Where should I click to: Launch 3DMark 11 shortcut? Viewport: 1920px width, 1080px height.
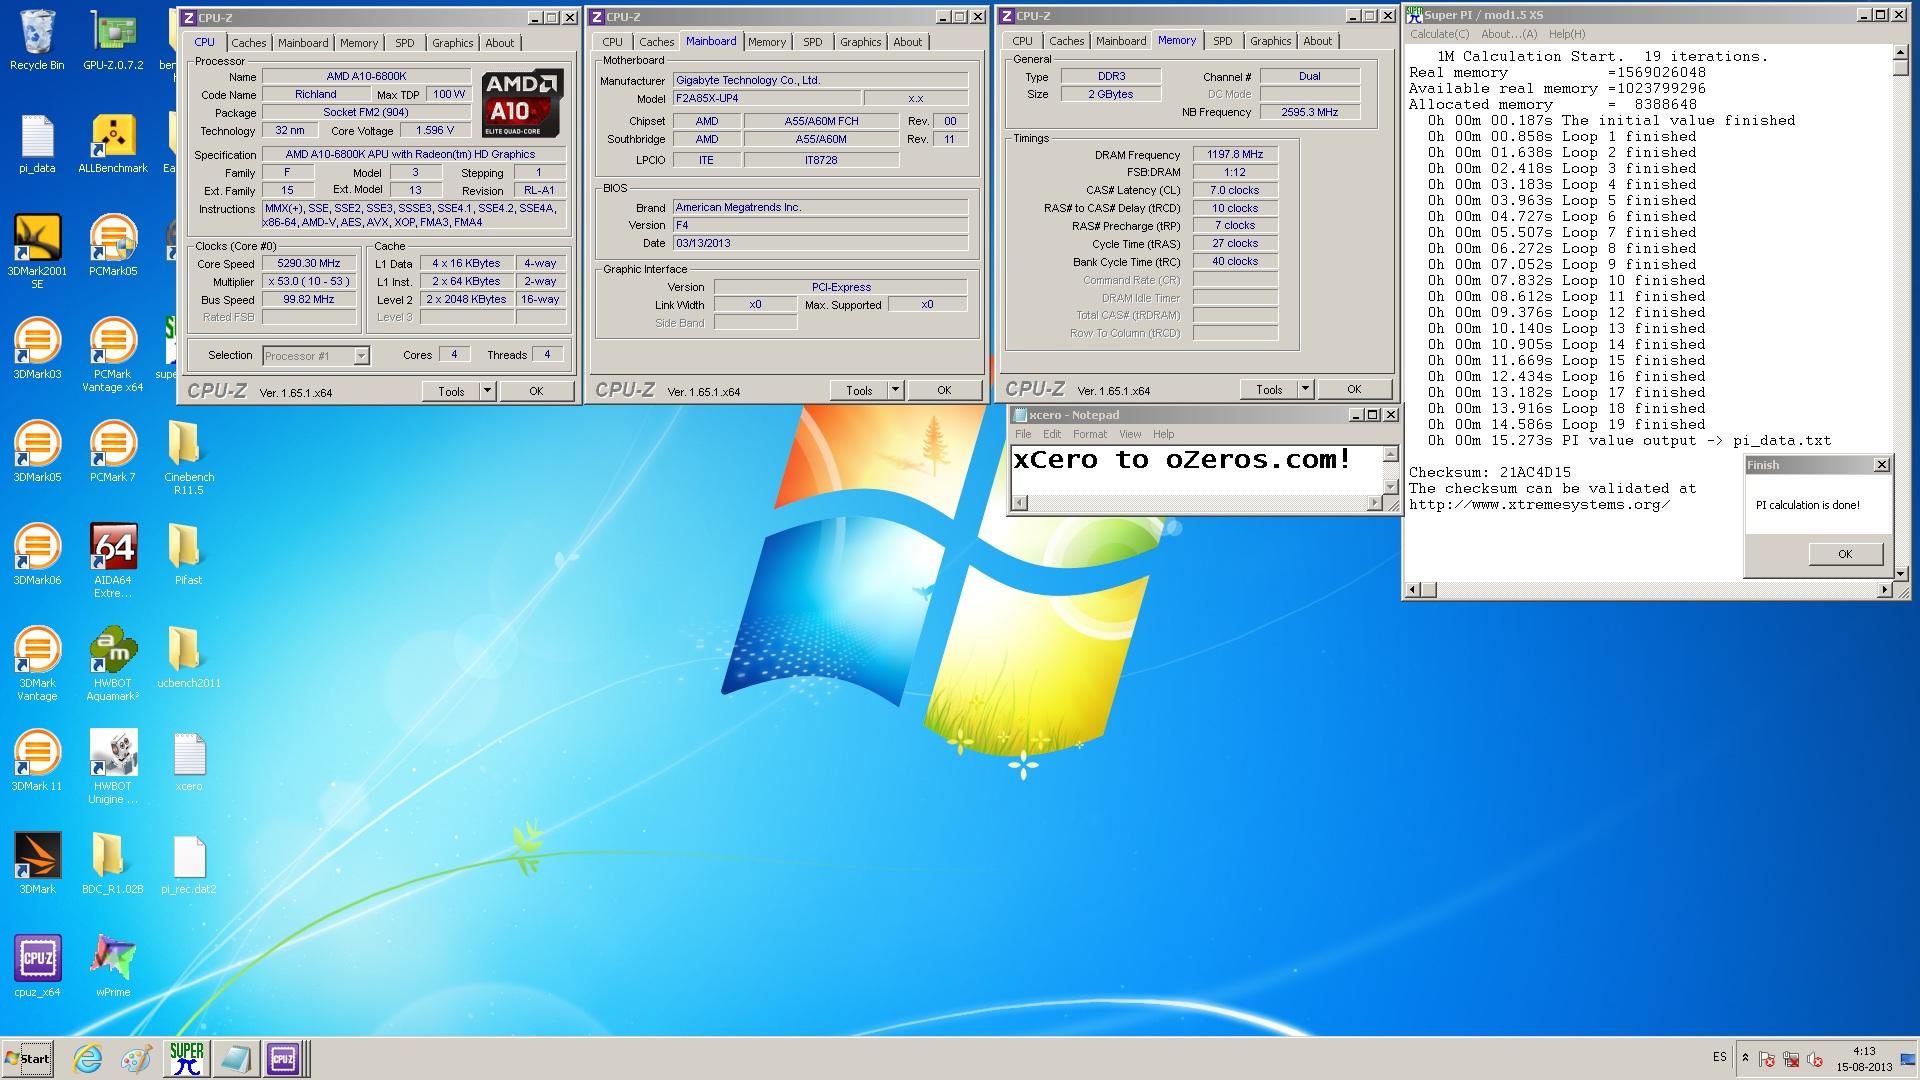(37, 760)
